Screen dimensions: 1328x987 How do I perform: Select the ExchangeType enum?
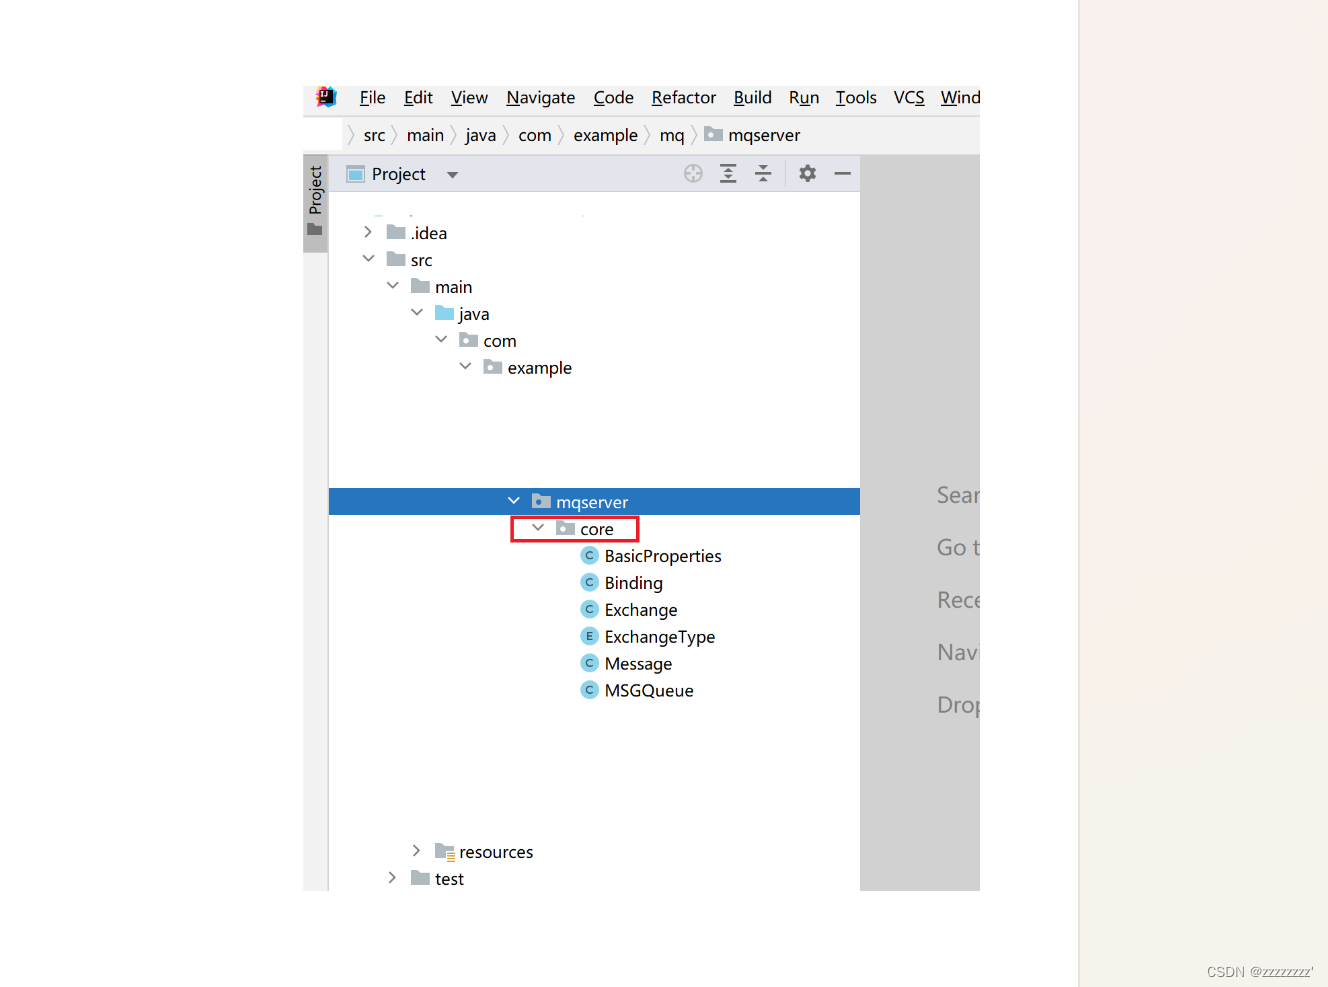(660, 637)
